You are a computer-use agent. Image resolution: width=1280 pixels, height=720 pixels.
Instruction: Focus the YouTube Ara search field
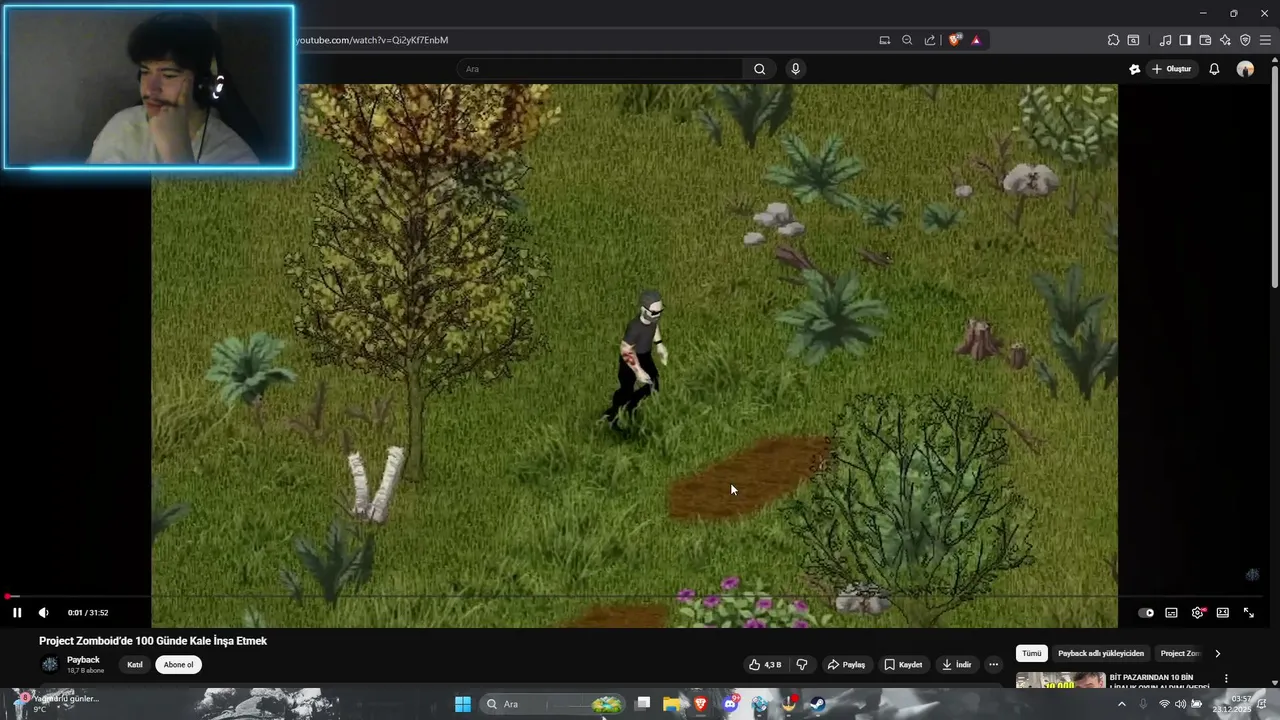(600, 69)
